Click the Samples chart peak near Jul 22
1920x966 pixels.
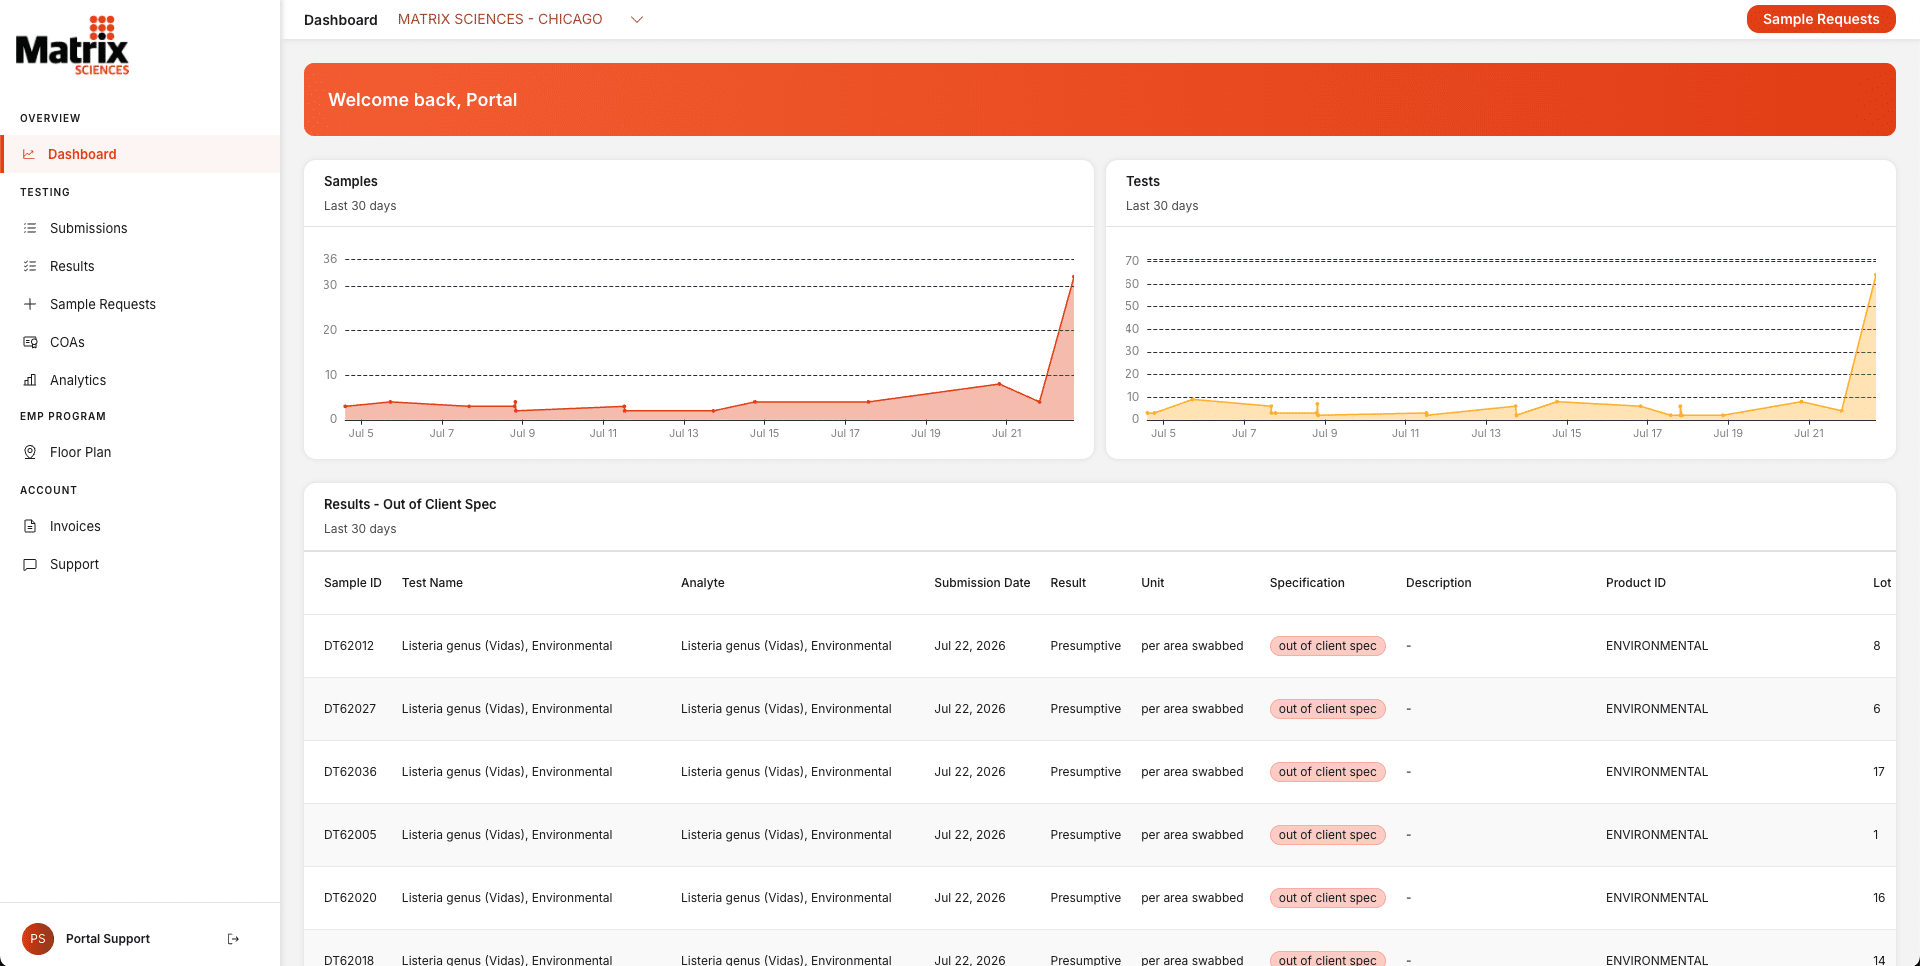click(1073, 277)
